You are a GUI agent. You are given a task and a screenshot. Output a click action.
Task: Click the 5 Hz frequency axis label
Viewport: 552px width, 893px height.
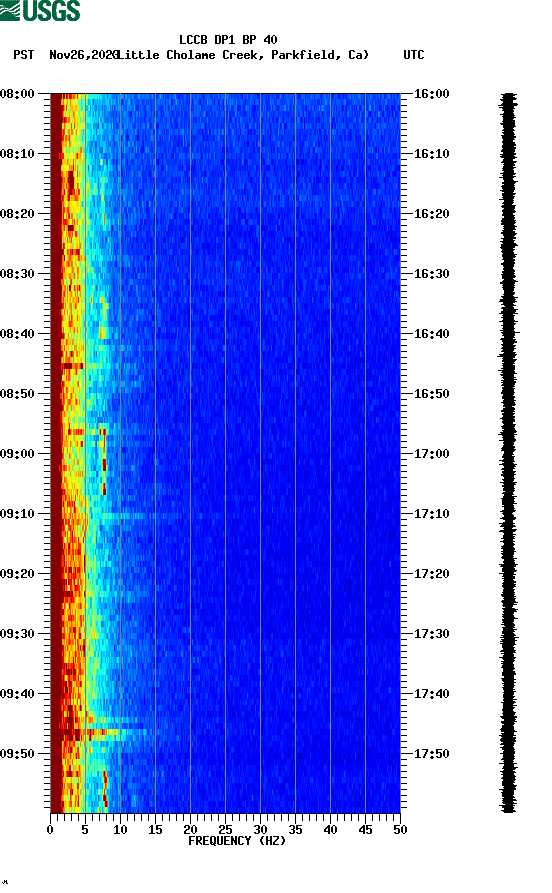coord(85,830)
